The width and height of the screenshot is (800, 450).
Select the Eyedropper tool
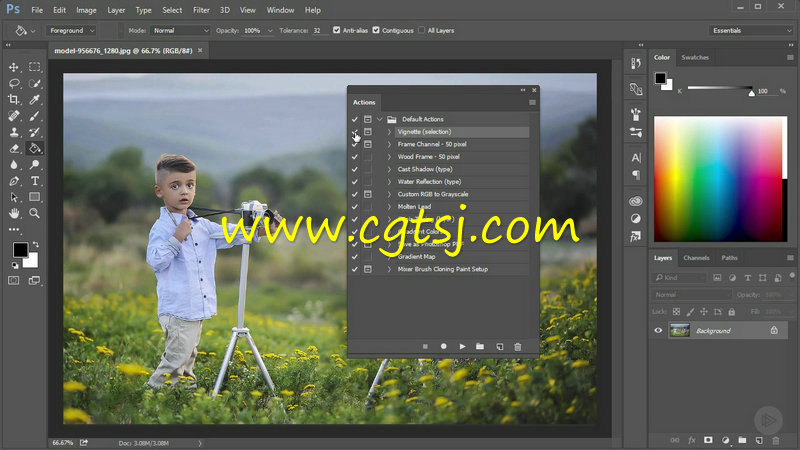pyautogui.click(x=34, y=99)
